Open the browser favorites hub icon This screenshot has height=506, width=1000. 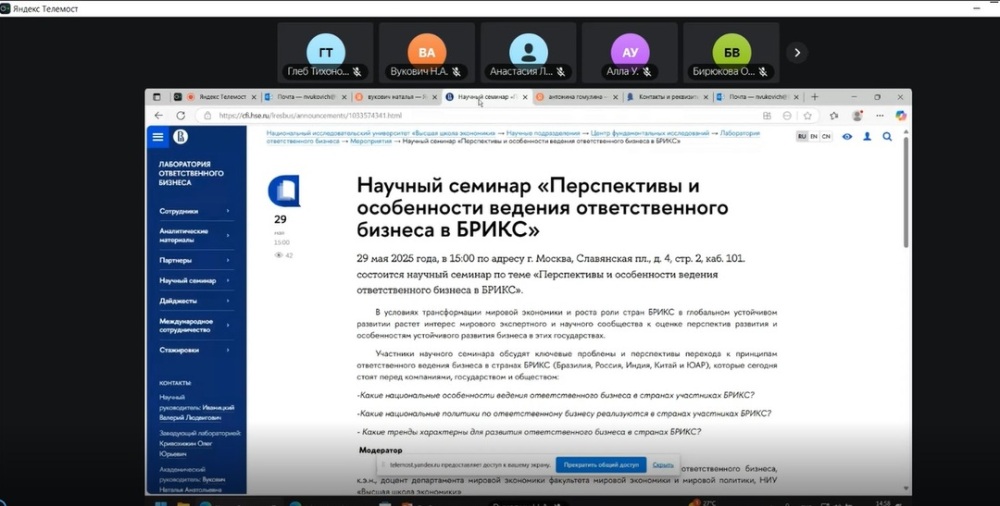pos(834,116)
